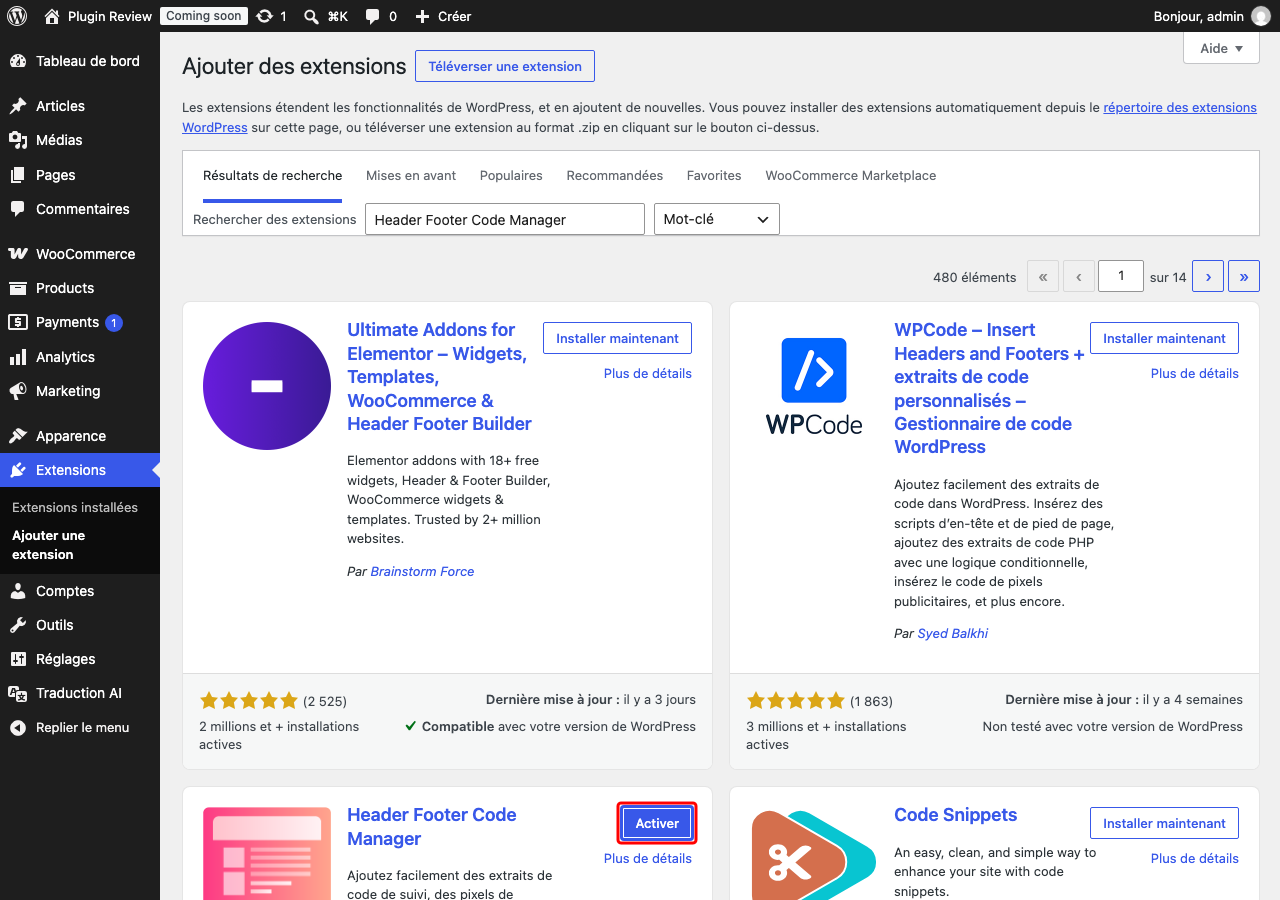The width and height of the screenshot is (1280, 900).
Task: Open the Brainstorm Force author link
Action: 422,572
